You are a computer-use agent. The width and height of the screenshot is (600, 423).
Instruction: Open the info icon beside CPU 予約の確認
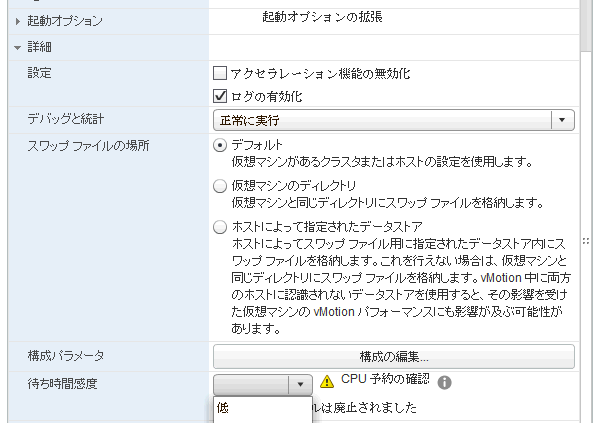(x=444, y=382)
